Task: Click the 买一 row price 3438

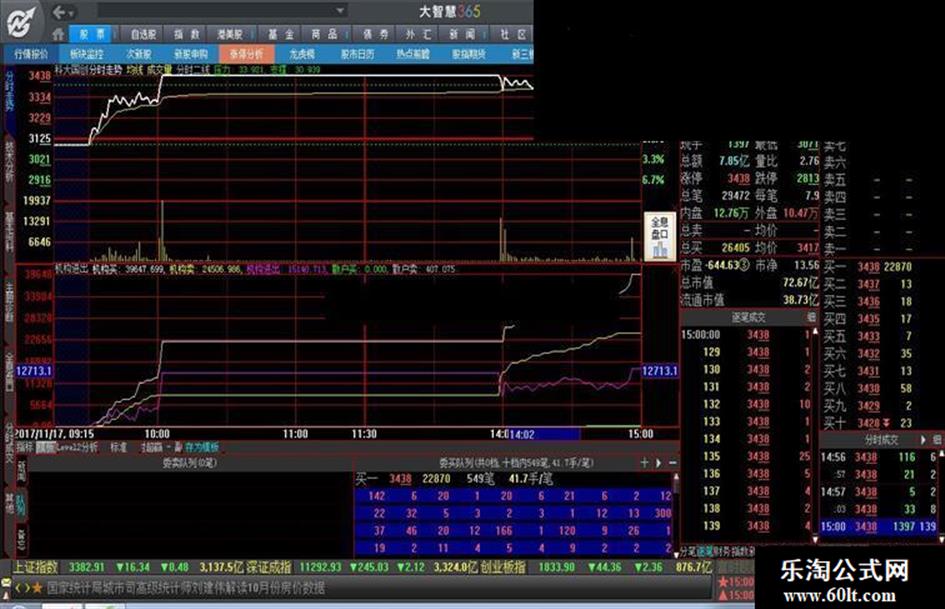Action: 868,267
